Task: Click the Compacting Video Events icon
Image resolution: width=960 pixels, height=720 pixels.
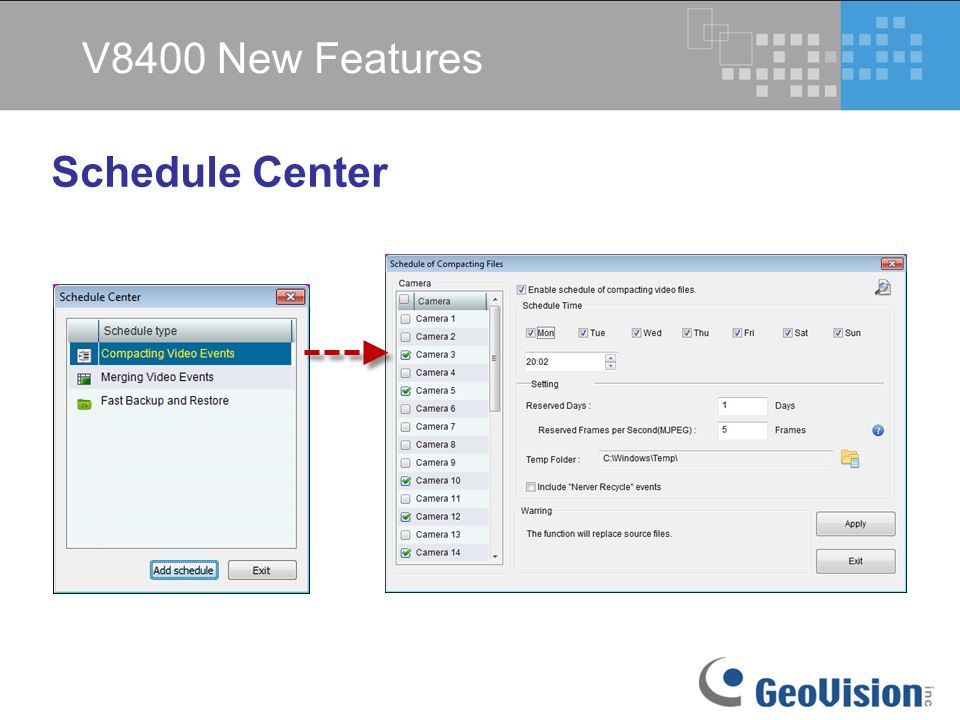Action: pos(84,355)
